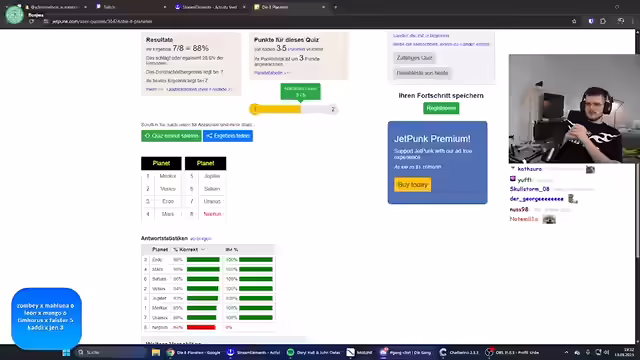Screen dimensions: 640x360
Task: Click the Uranus cell in planet table
Action: pyautogui.click(x=212, y=201)
